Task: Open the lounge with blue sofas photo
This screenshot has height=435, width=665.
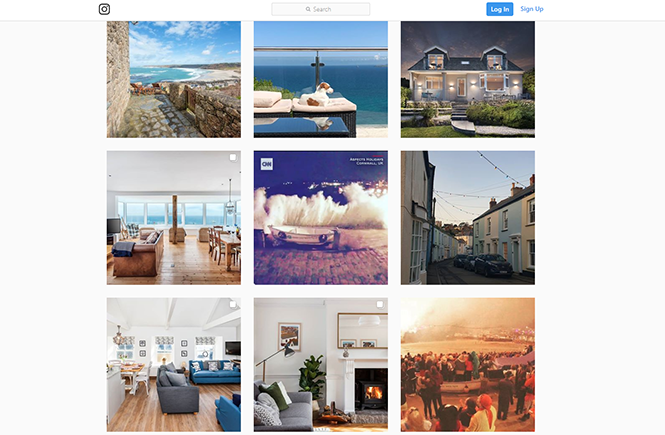Action: pos(173,365)
